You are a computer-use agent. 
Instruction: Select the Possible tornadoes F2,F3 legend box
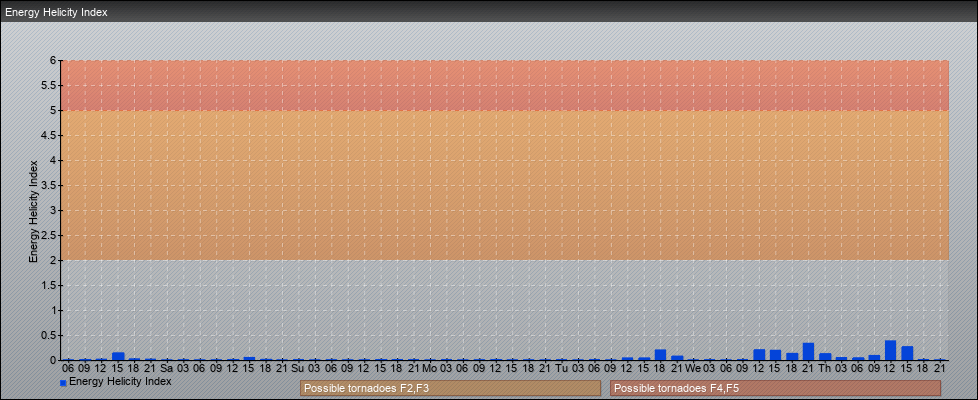click(x=450, y=388)
